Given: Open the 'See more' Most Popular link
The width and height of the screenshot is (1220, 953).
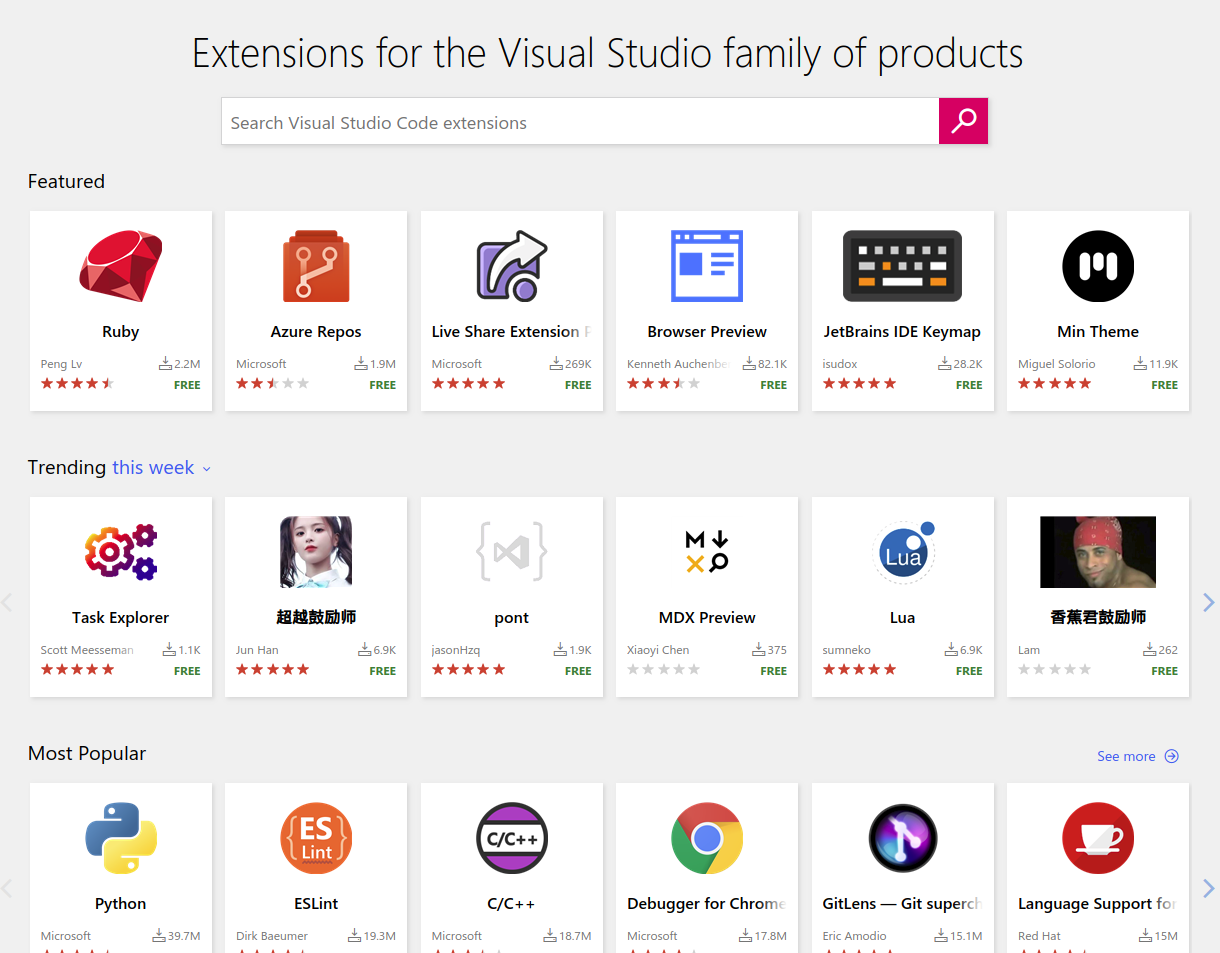Looking at the screenshot, I should 1138,756.
